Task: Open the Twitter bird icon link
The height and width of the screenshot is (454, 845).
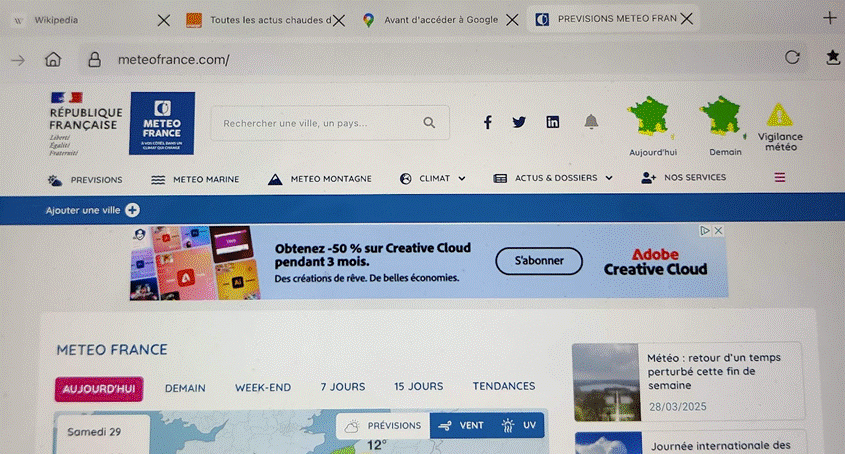Action: pos(519,122)
